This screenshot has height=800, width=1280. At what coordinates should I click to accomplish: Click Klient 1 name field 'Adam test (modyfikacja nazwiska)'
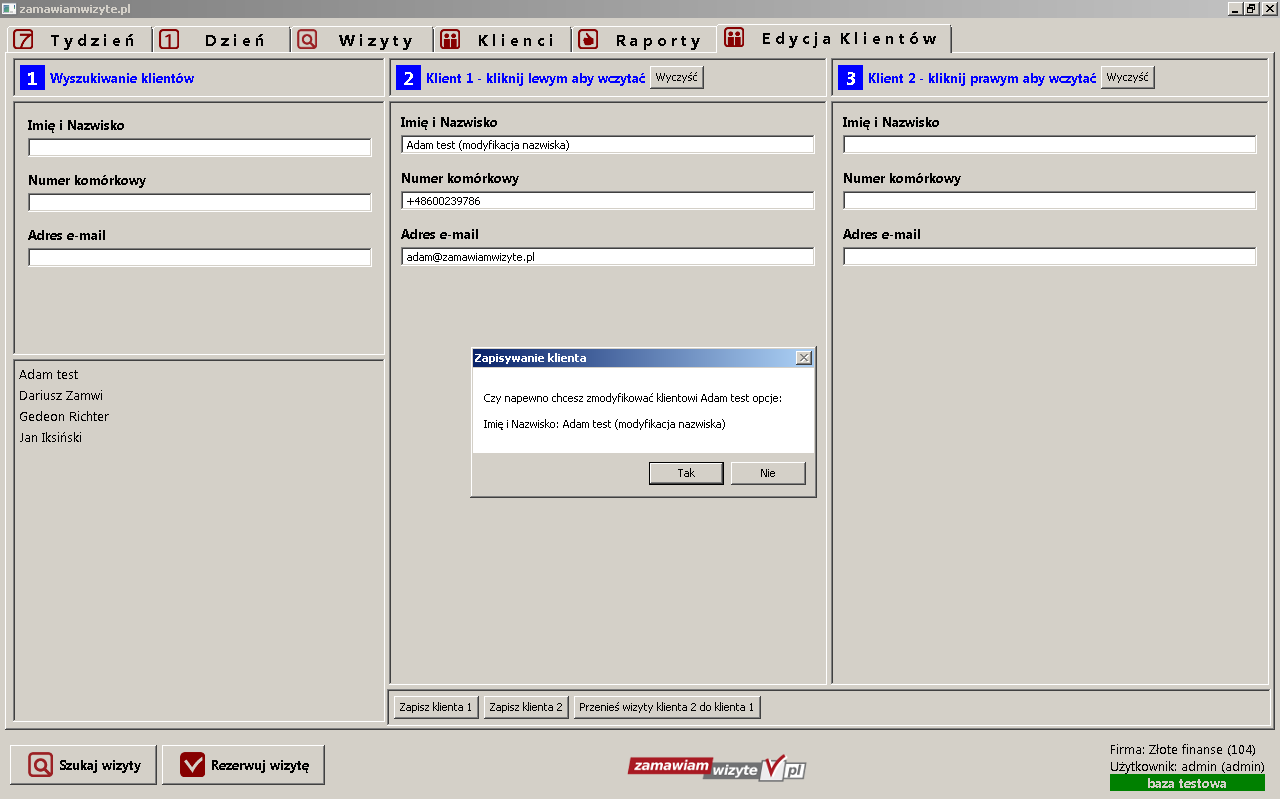point(608,145)
